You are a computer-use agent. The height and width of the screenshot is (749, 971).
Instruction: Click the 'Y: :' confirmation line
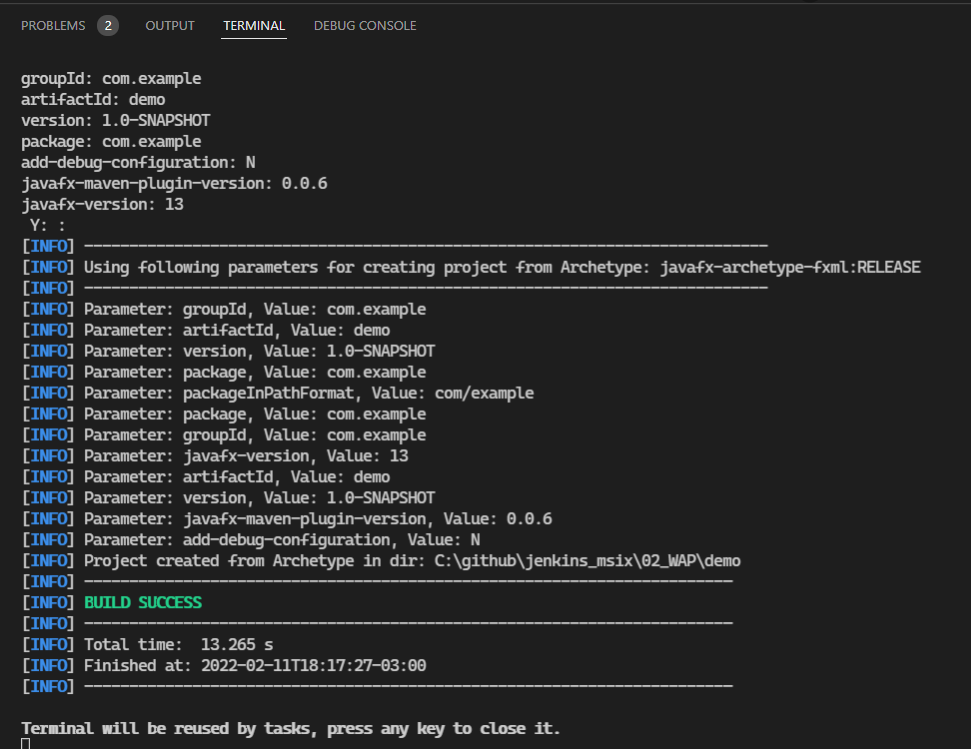tap(48, 225)
